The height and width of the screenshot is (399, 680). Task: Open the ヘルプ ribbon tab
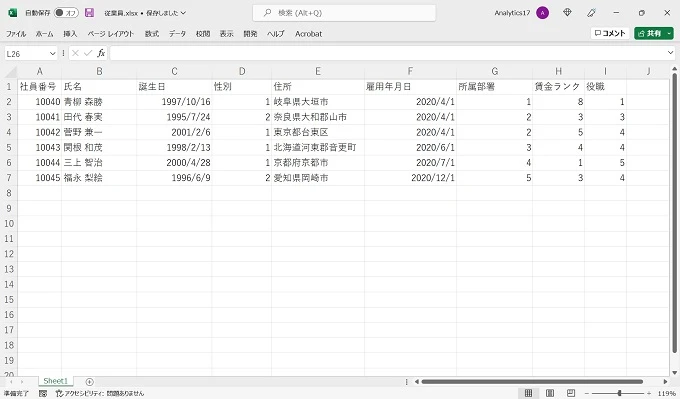pos(275,33)
